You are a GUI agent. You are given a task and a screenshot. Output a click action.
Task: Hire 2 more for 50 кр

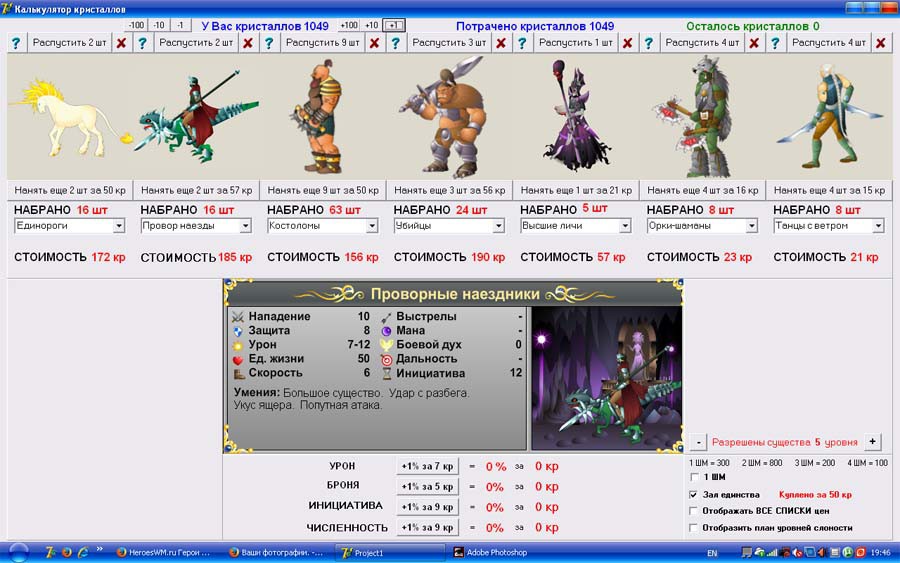70,190
